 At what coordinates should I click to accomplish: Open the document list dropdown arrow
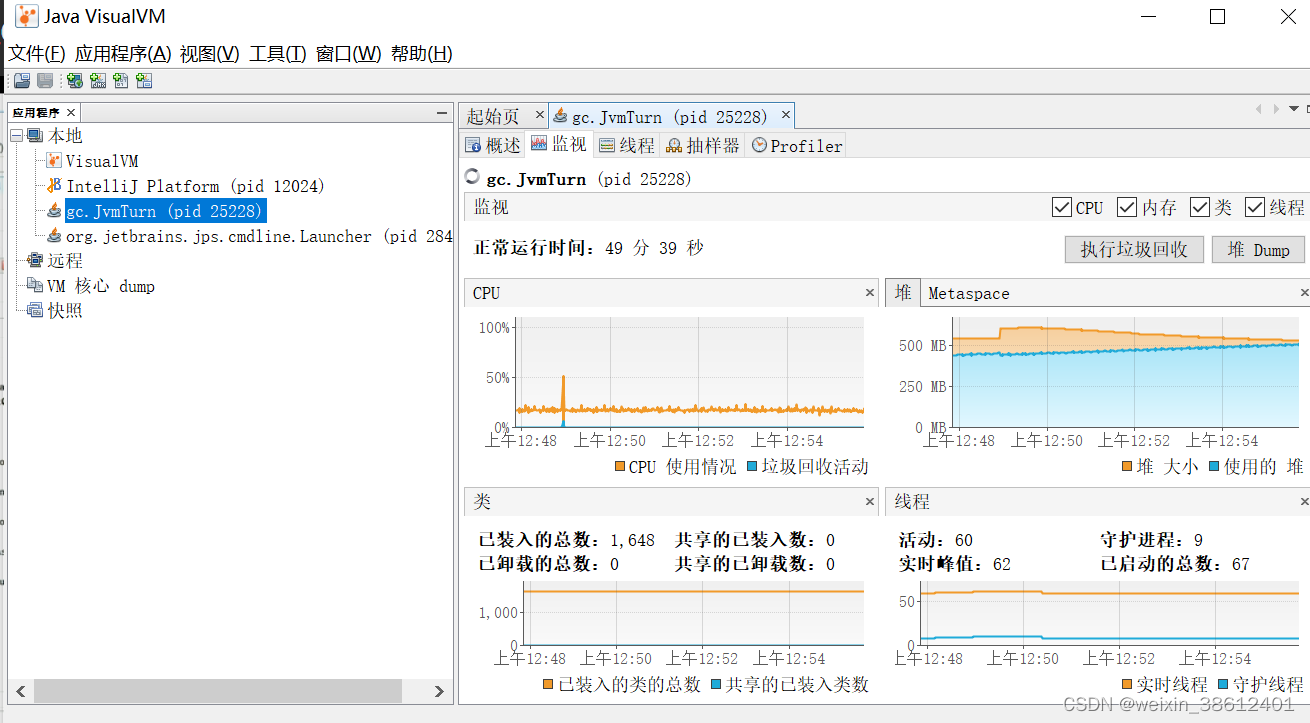coord(1295,109)
